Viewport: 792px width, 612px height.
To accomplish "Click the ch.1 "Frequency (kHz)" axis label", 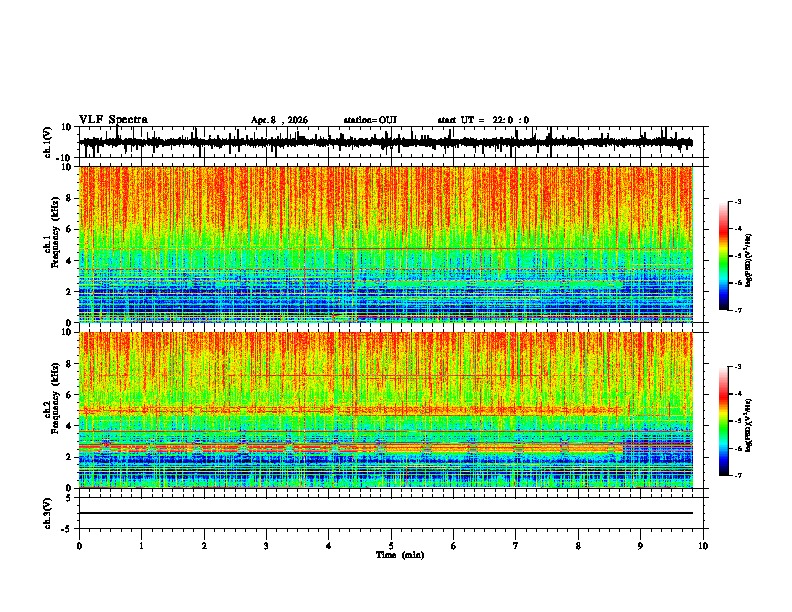I will coord(55,232).
